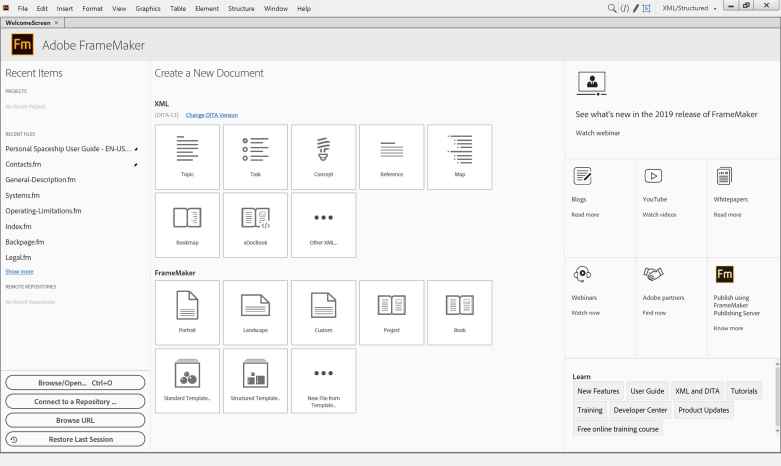Open the Graphics menu
This screenshot has height=466, width=781.
click(148, 8)
